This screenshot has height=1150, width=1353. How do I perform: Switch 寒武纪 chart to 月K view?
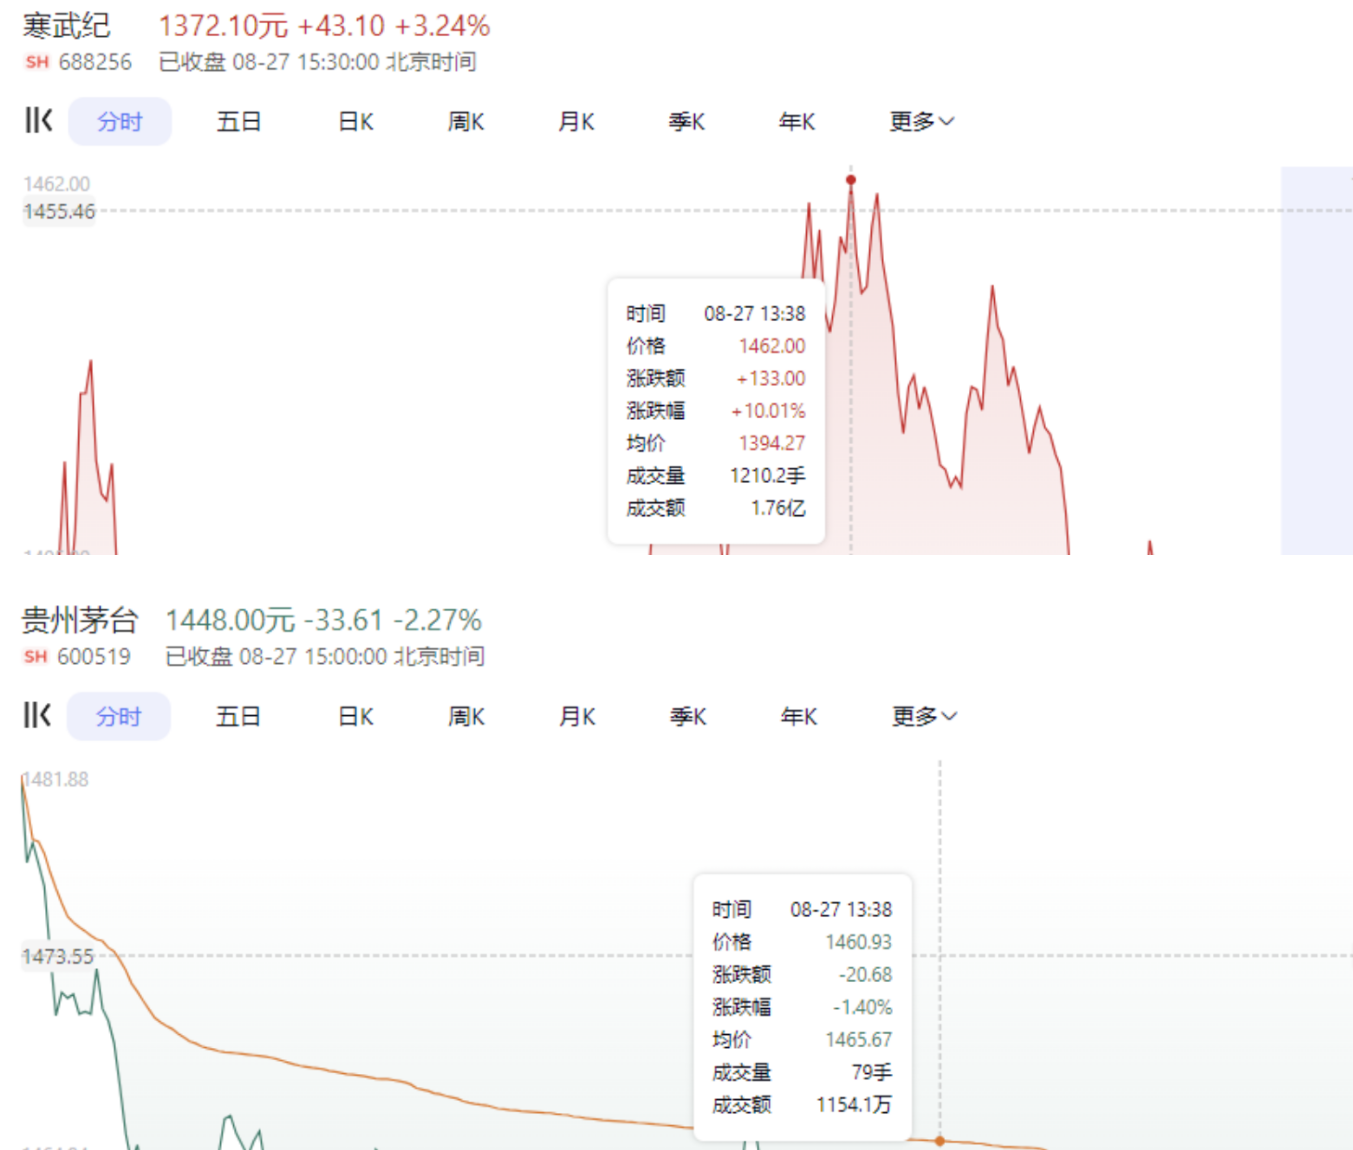[576, 122]
